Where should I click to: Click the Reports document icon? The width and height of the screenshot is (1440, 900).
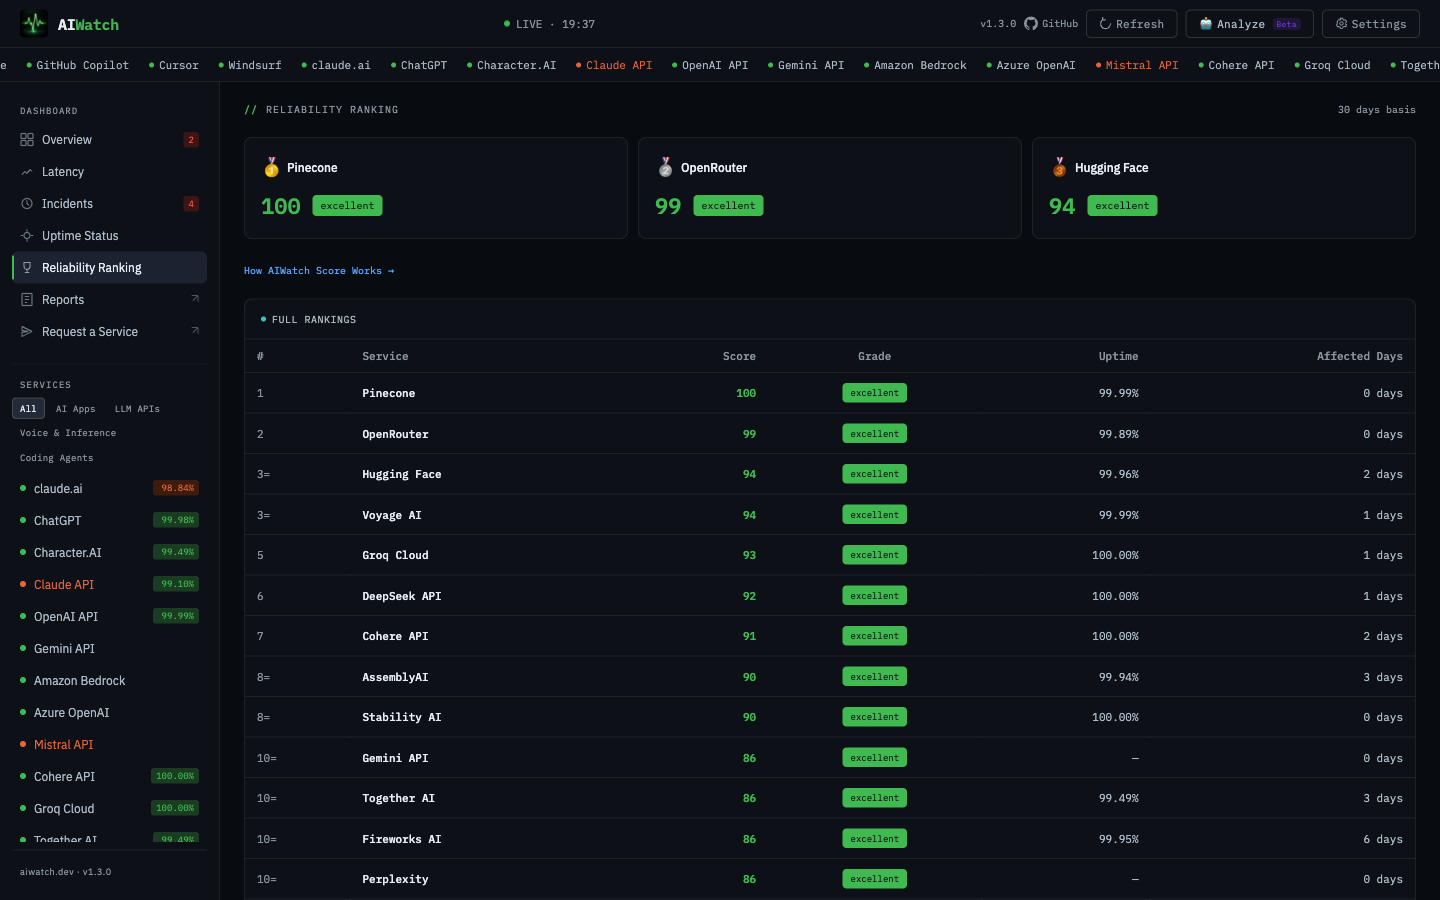(27, 300)
